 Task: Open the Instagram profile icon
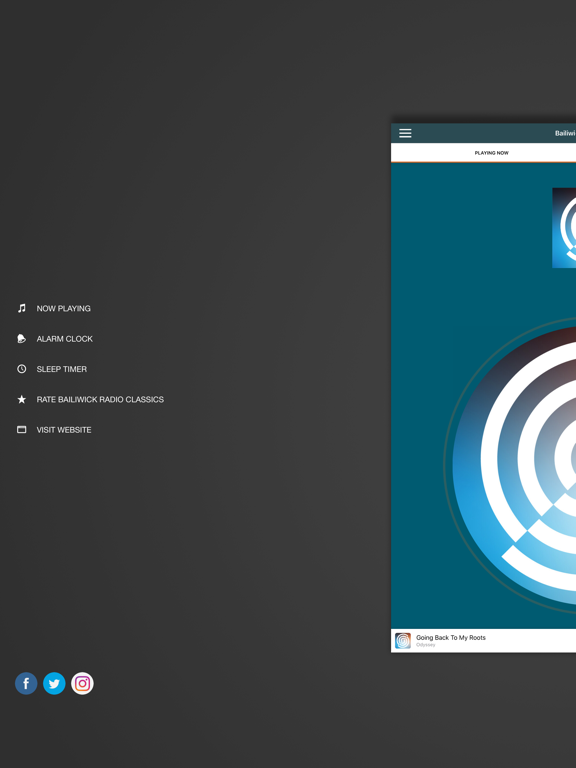(82, 683)
